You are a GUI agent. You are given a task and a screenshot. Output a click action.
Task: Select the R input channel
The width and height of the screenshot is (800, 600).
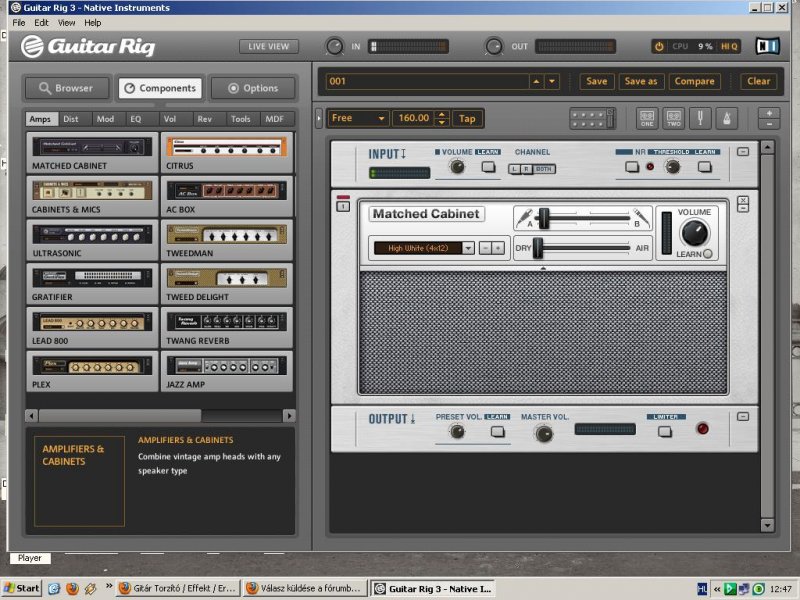coord(526,169)
